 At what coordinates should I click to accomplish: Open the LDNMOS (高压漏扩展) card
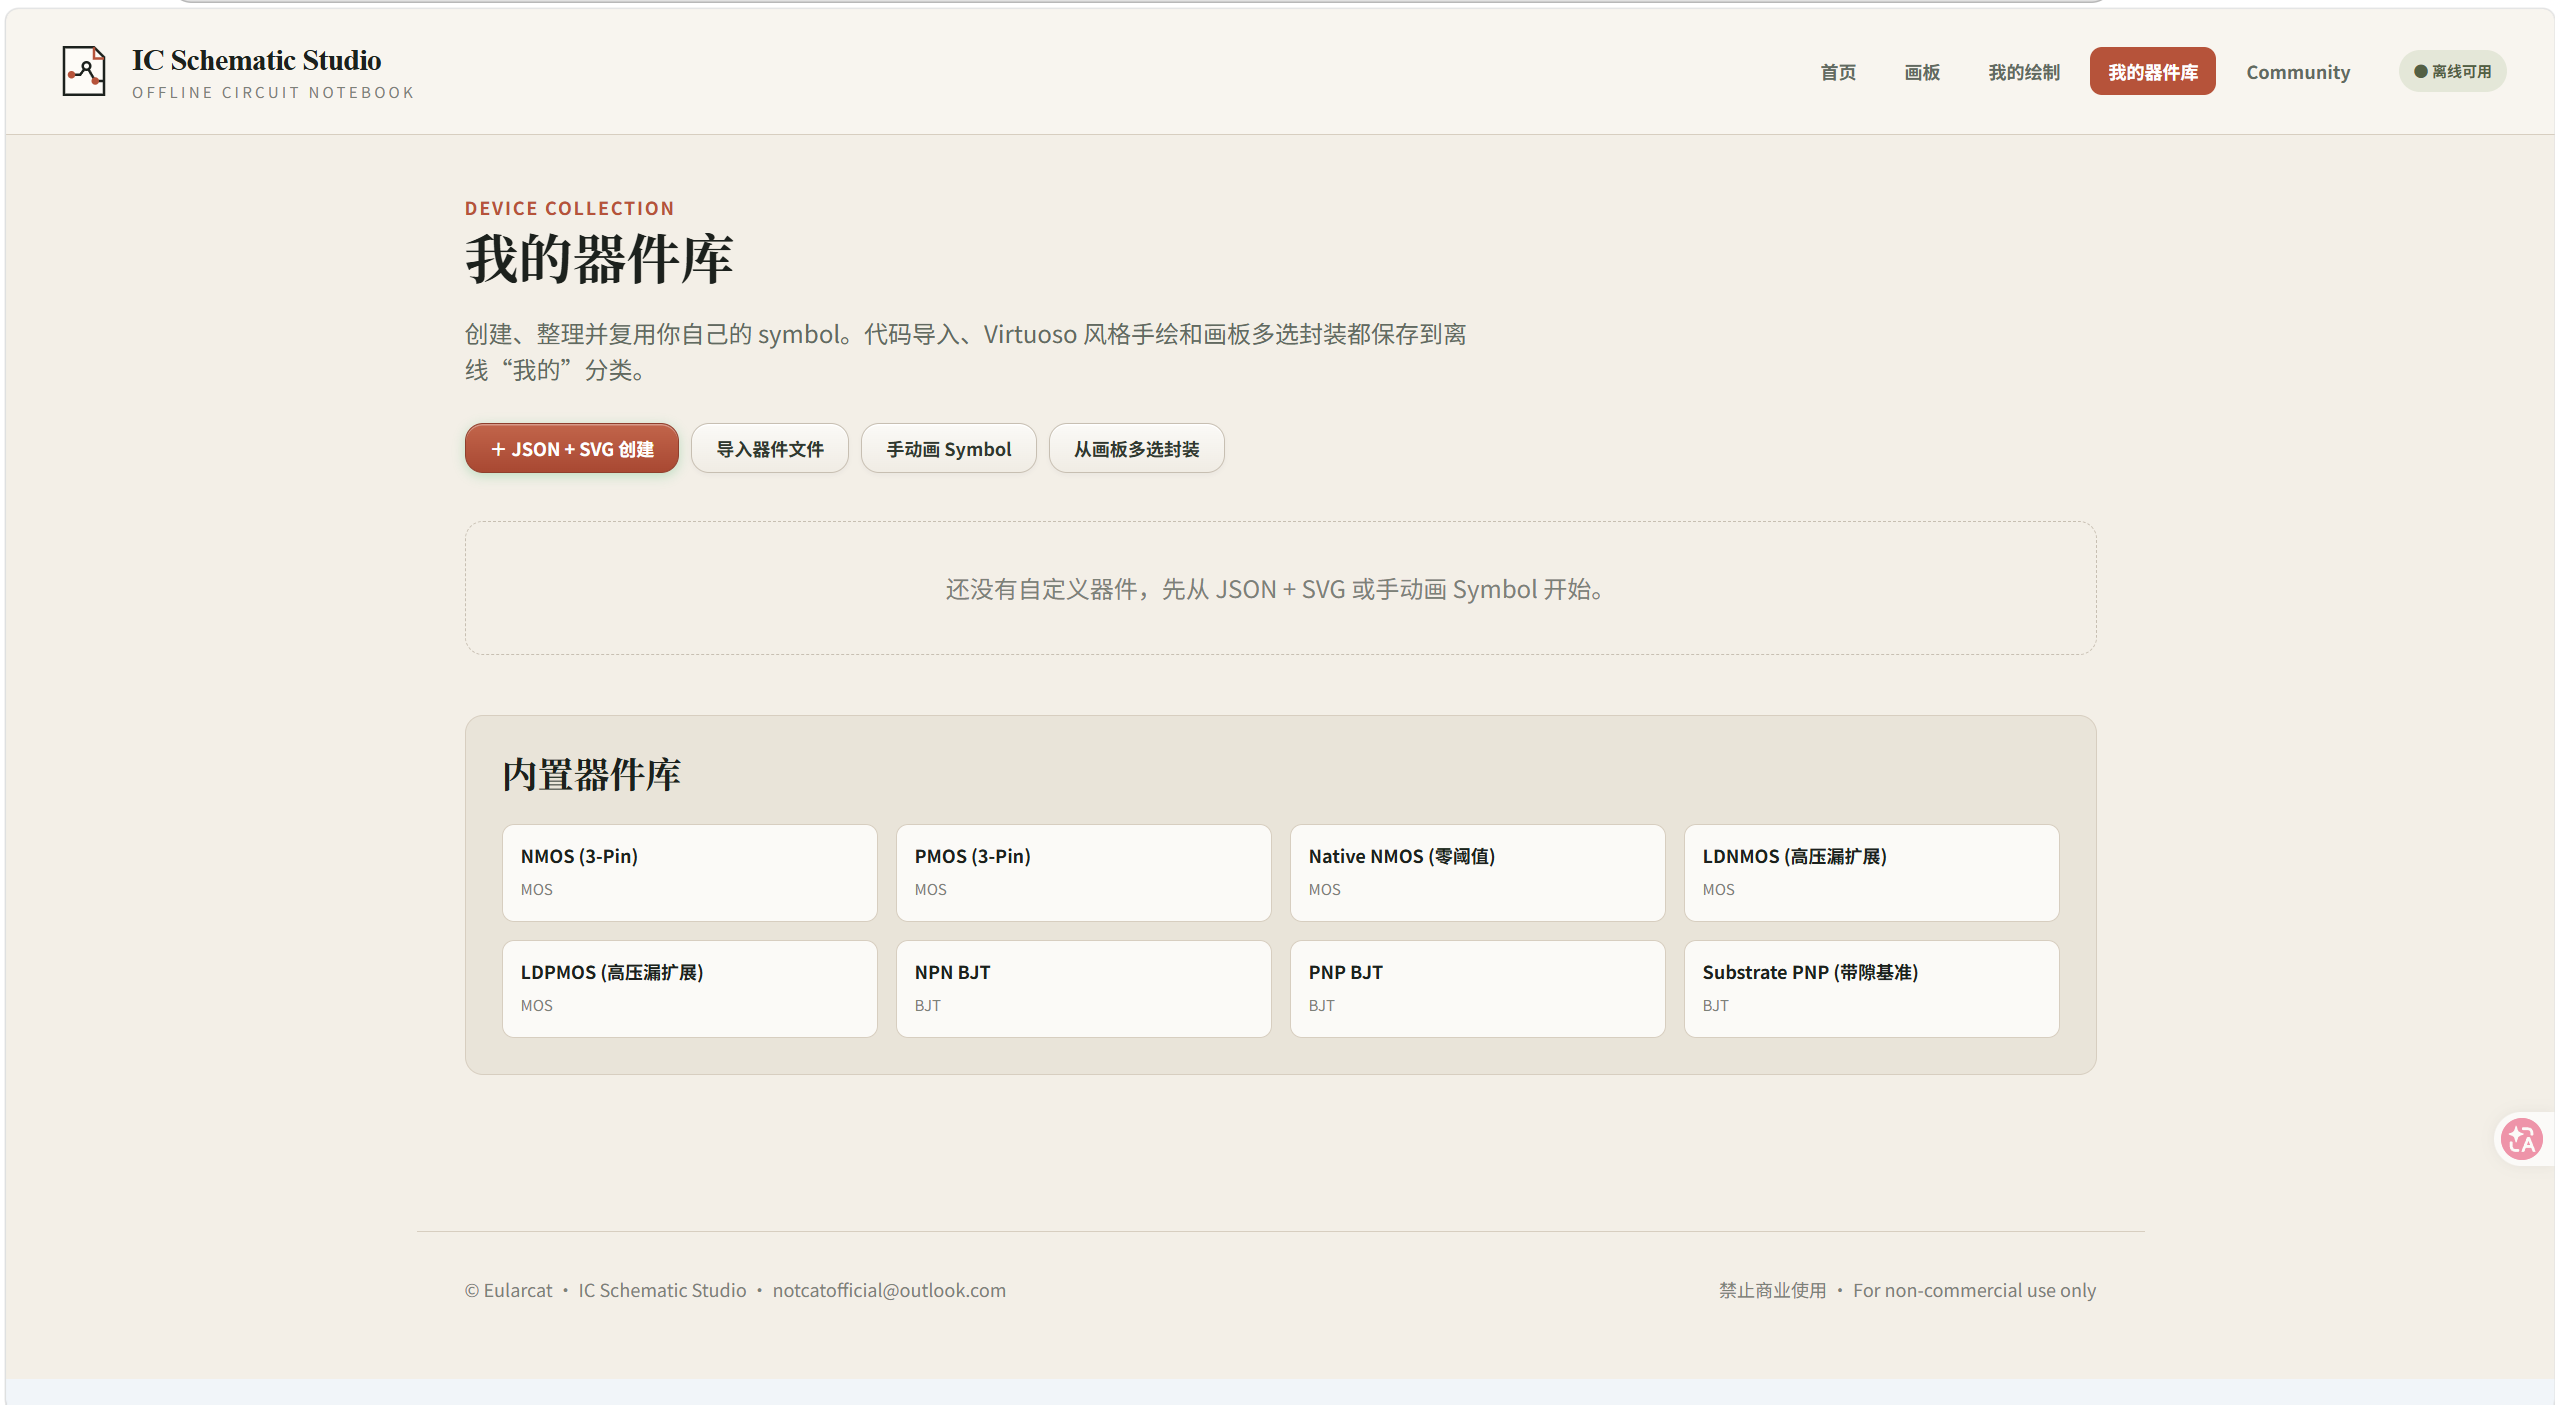click(x=1871, y=873)
